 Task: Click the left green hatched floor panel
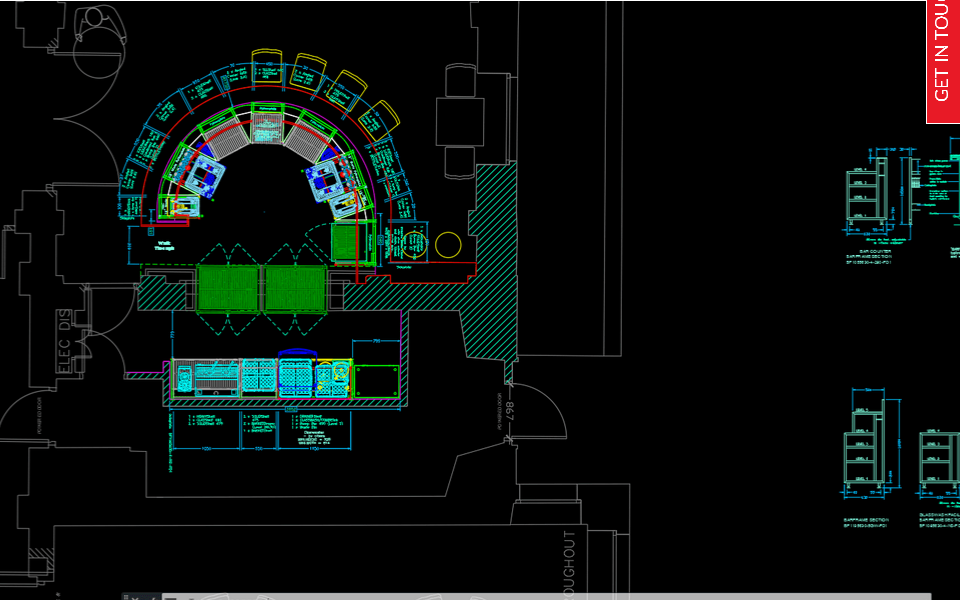(228, 288)
